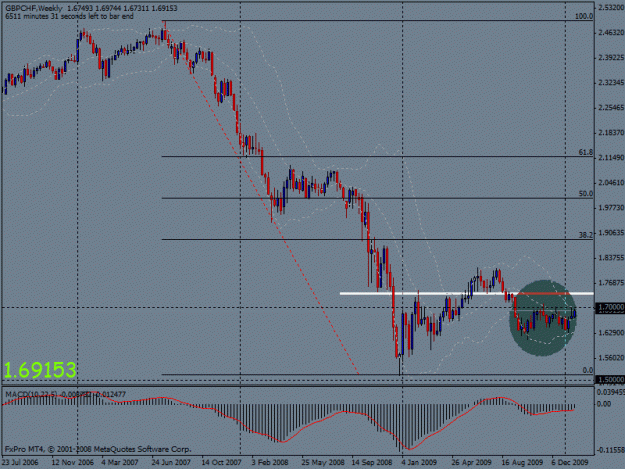Click the 2.39225 price on the scale
This screenshot has width=625, height=469.
tap(611, 58)
